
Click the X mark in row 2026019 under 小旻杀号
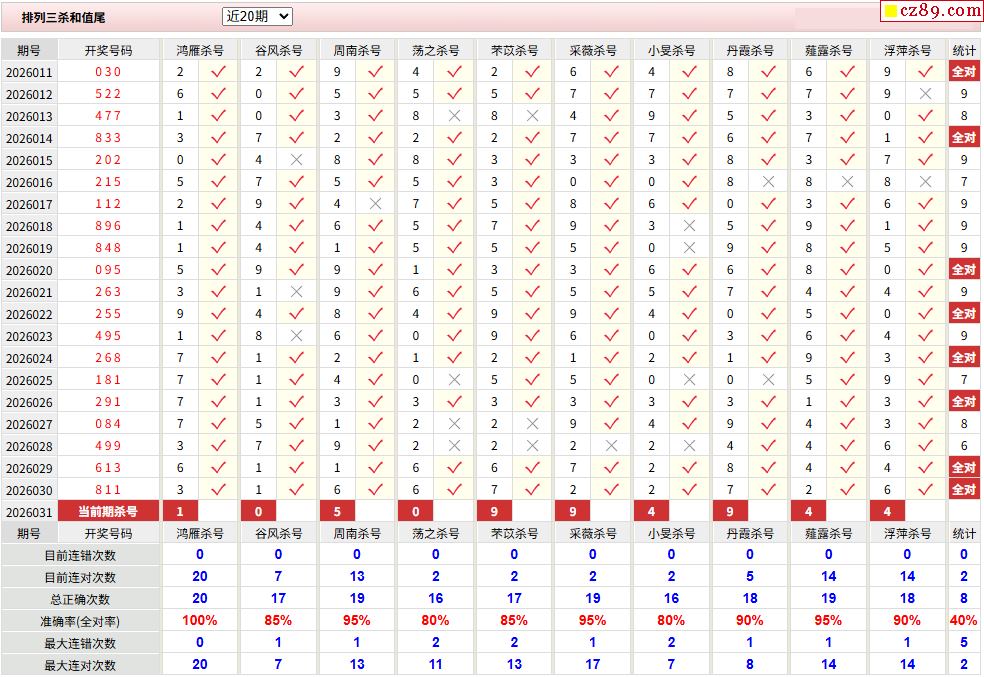tap(689, 248)
